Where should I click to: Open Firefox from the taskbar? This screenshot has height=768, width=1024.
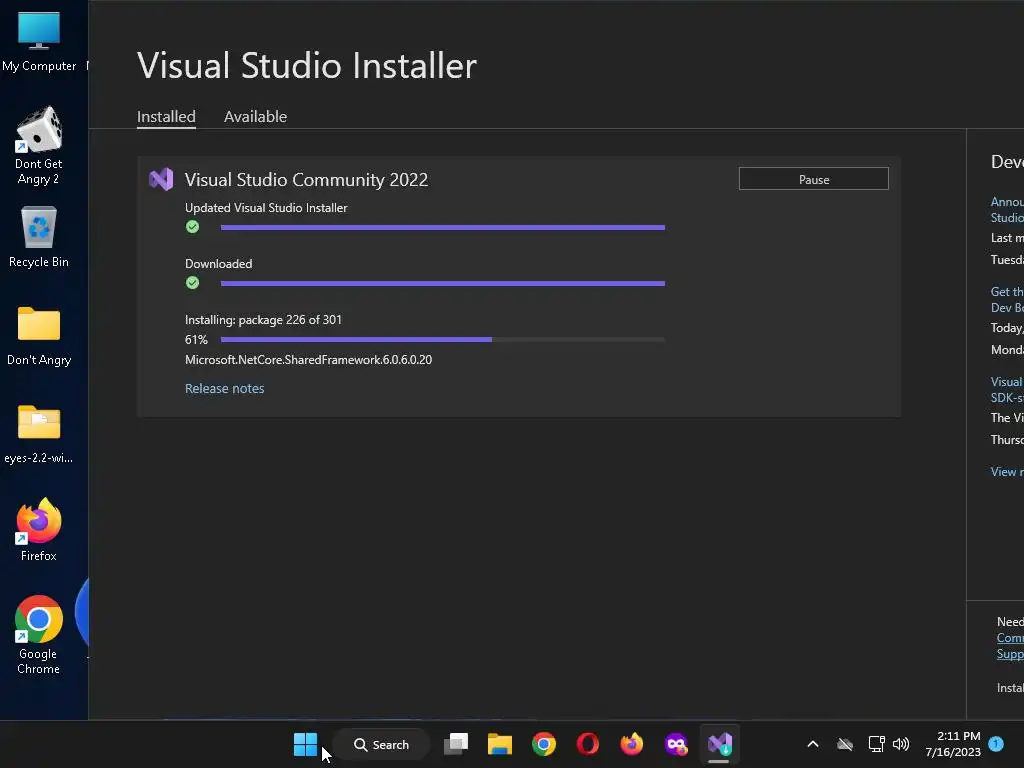click(x=632, y=744)
